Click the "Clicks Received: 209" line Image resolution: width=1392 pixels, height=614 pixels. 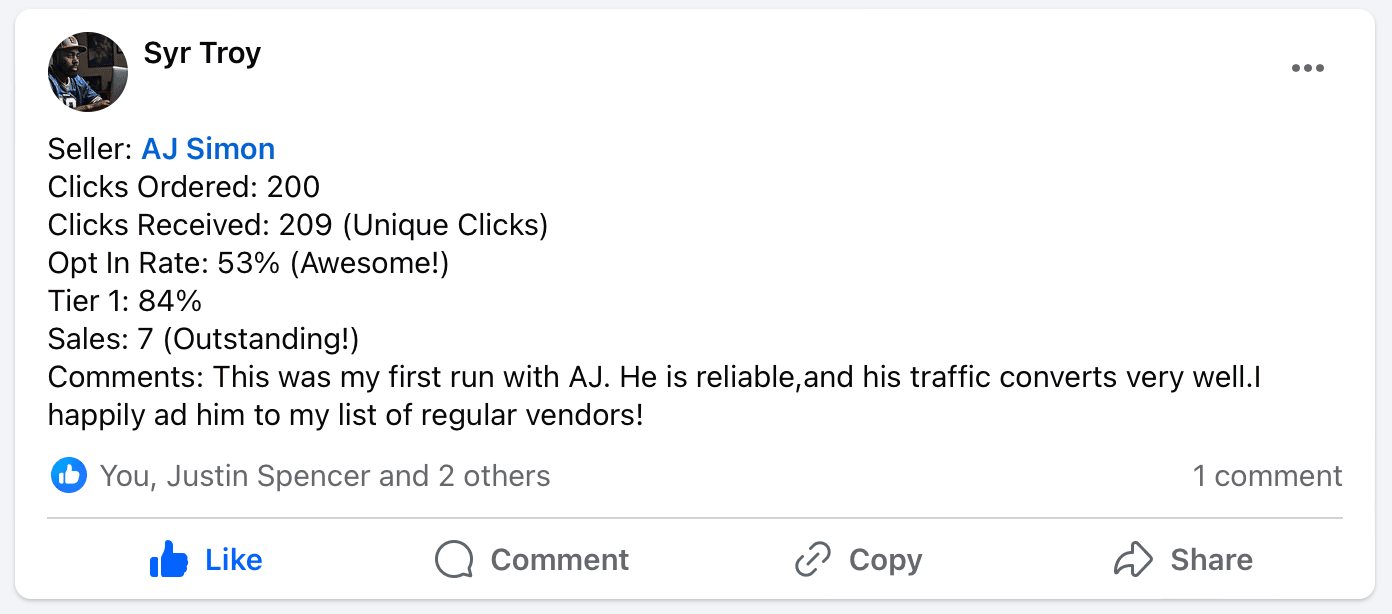(298, 225)
